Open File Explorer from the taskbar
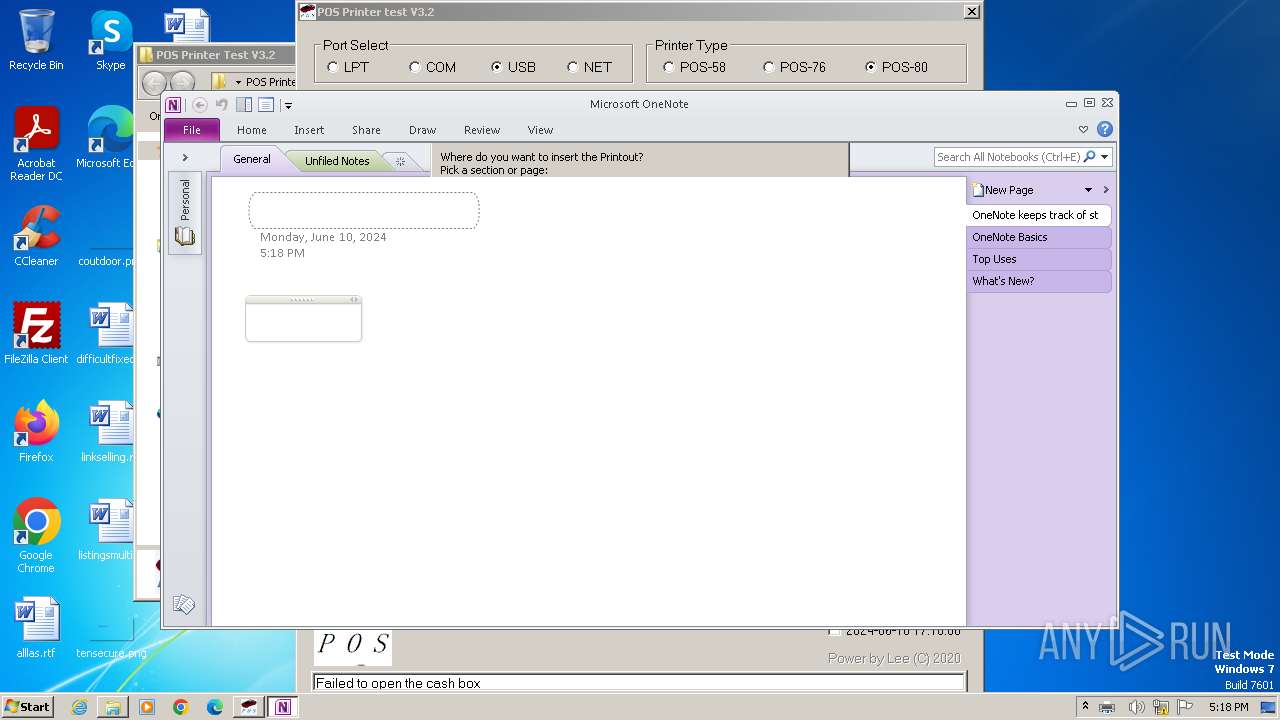 point(113,707)
